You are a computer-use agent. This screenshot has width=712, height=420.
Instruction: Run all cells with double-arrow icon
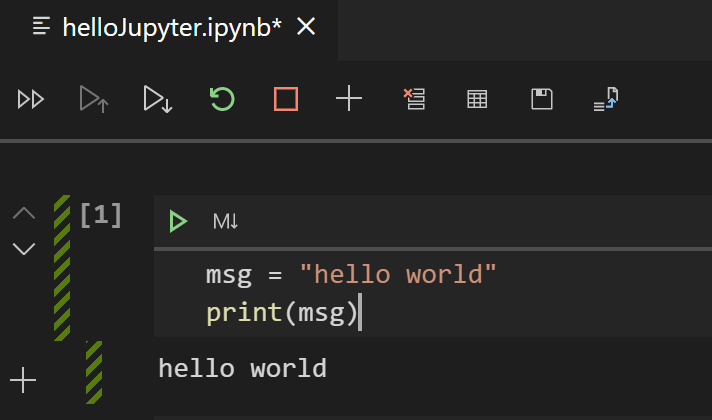pos(31,99)
